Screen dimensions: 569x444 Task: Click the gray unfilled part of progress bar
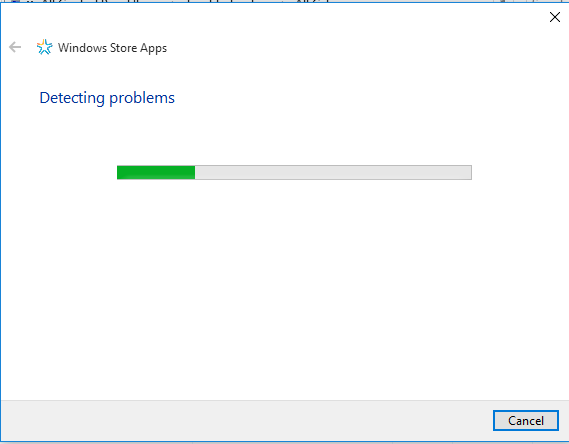333,172
